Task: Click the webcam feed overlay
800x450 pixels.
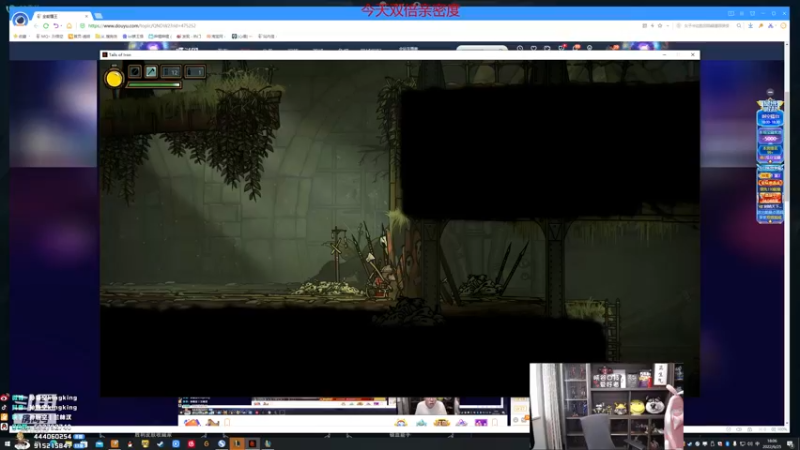Action: pyautogui.click(x=606, y=406)
